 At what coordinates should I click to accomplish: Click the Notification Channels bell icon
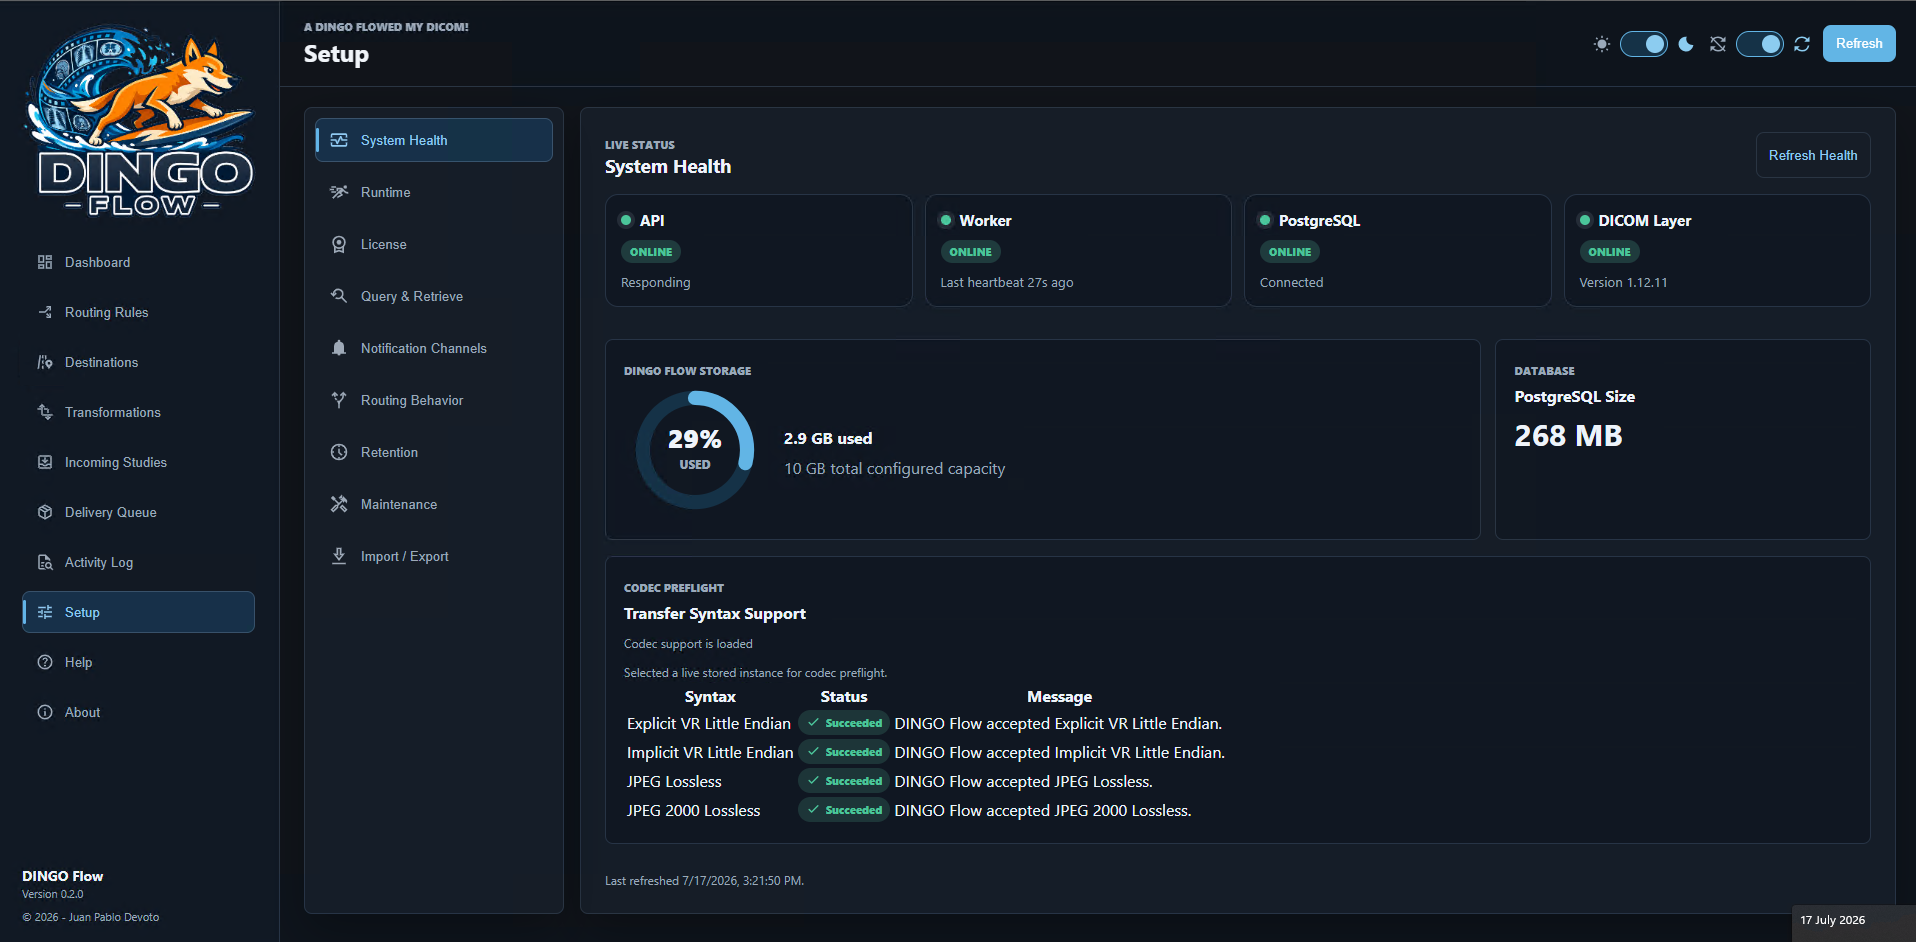pyautogui.click(x=339, y=348)
